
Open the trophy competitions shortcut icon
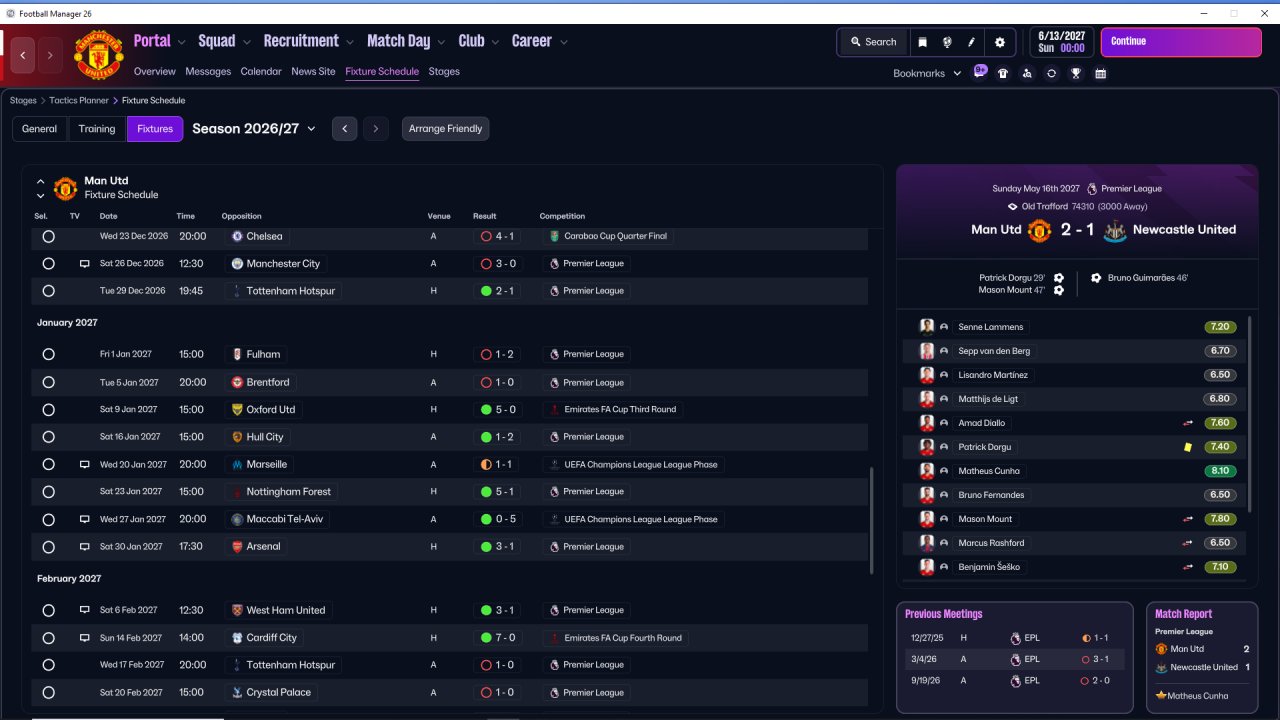1076,73
